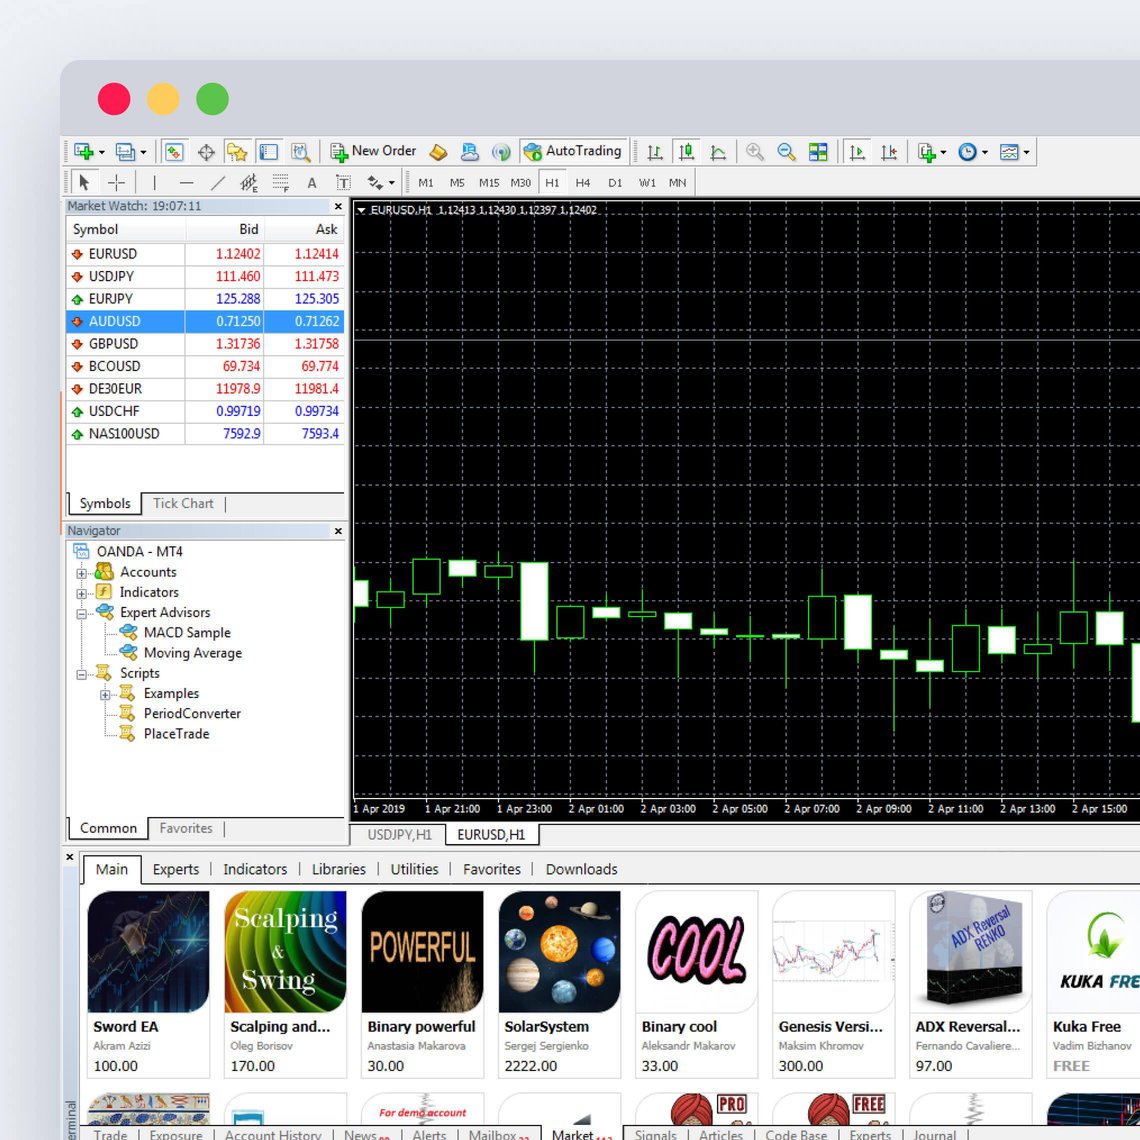
Task: Click the MACD Sample expert advisor
Action: (x=186, y=632)
